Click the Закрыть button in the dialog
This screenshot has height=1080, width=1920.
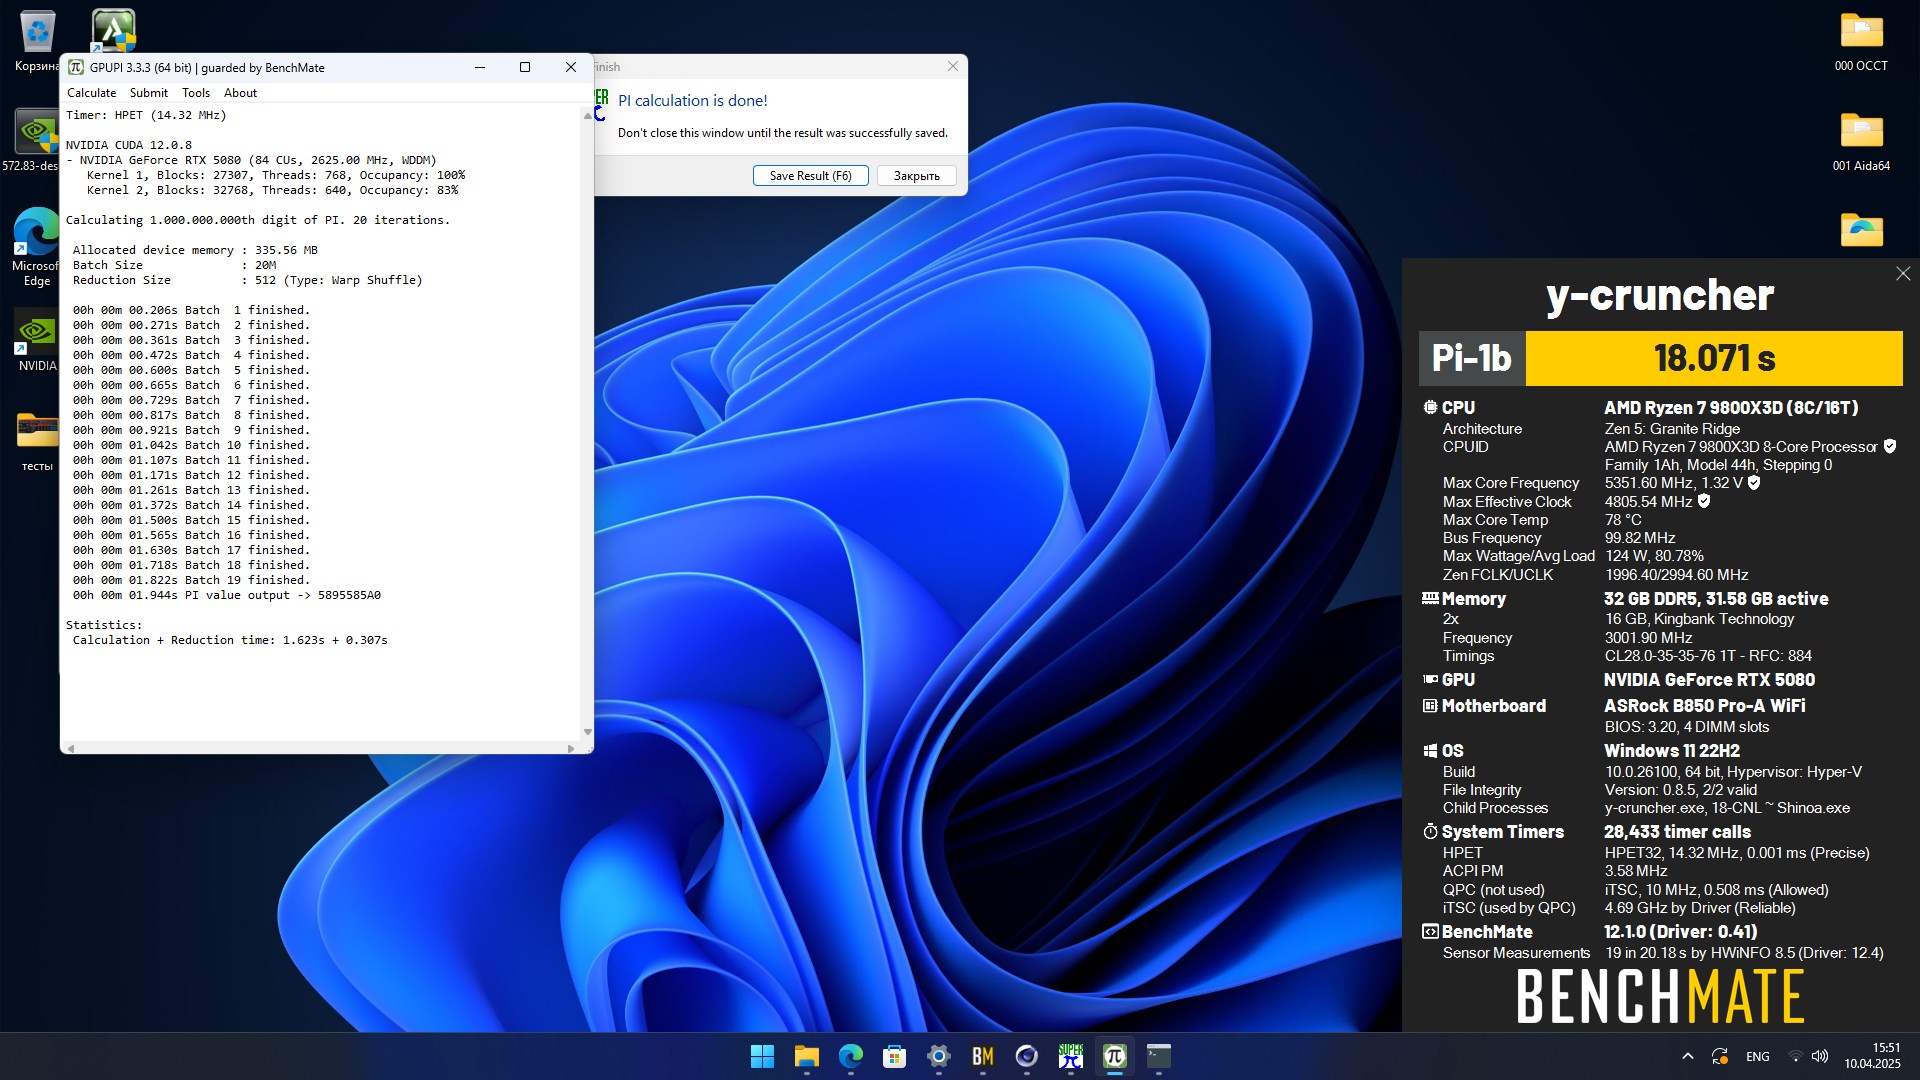916,176
